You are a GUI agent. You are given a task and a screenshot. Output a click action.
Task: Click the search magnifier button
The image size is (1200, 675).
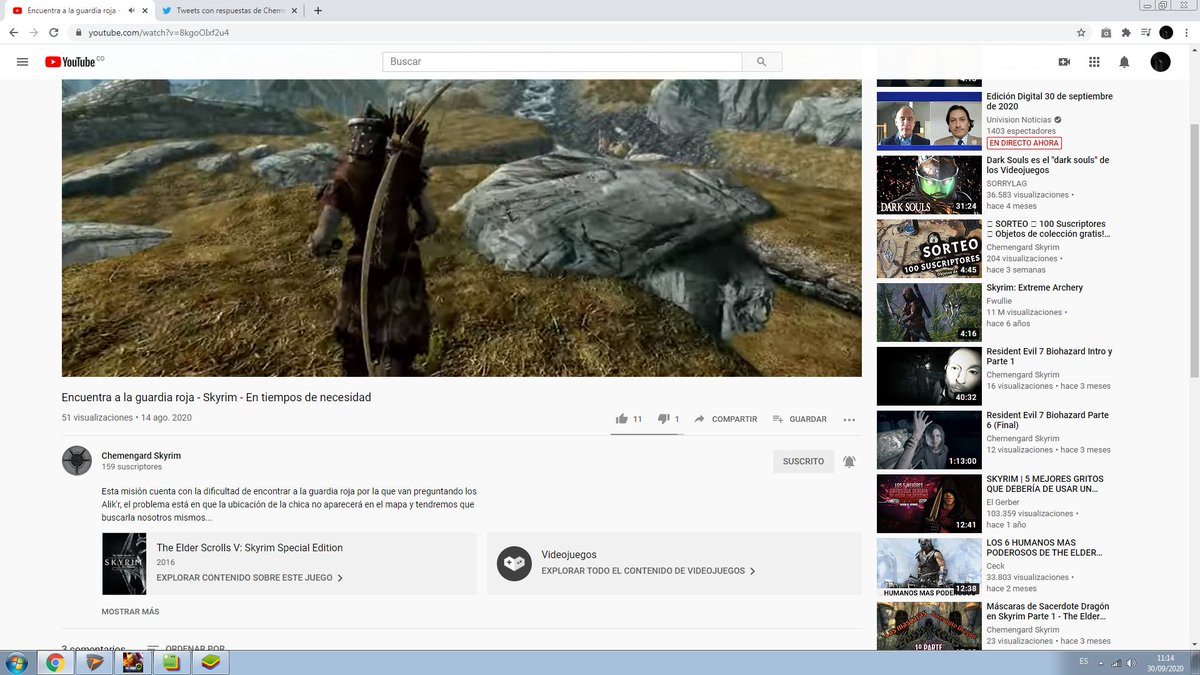(762, 62)
